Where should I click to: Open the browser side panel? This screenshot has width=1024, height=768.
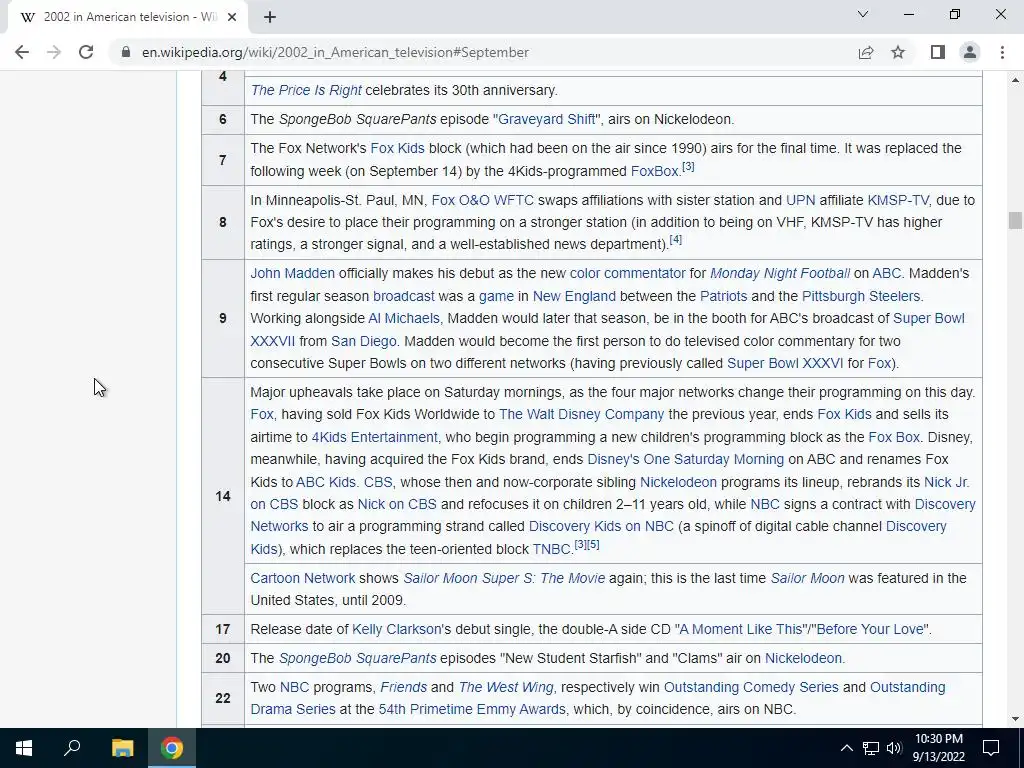pyautogui.click(x=938, y=52)
